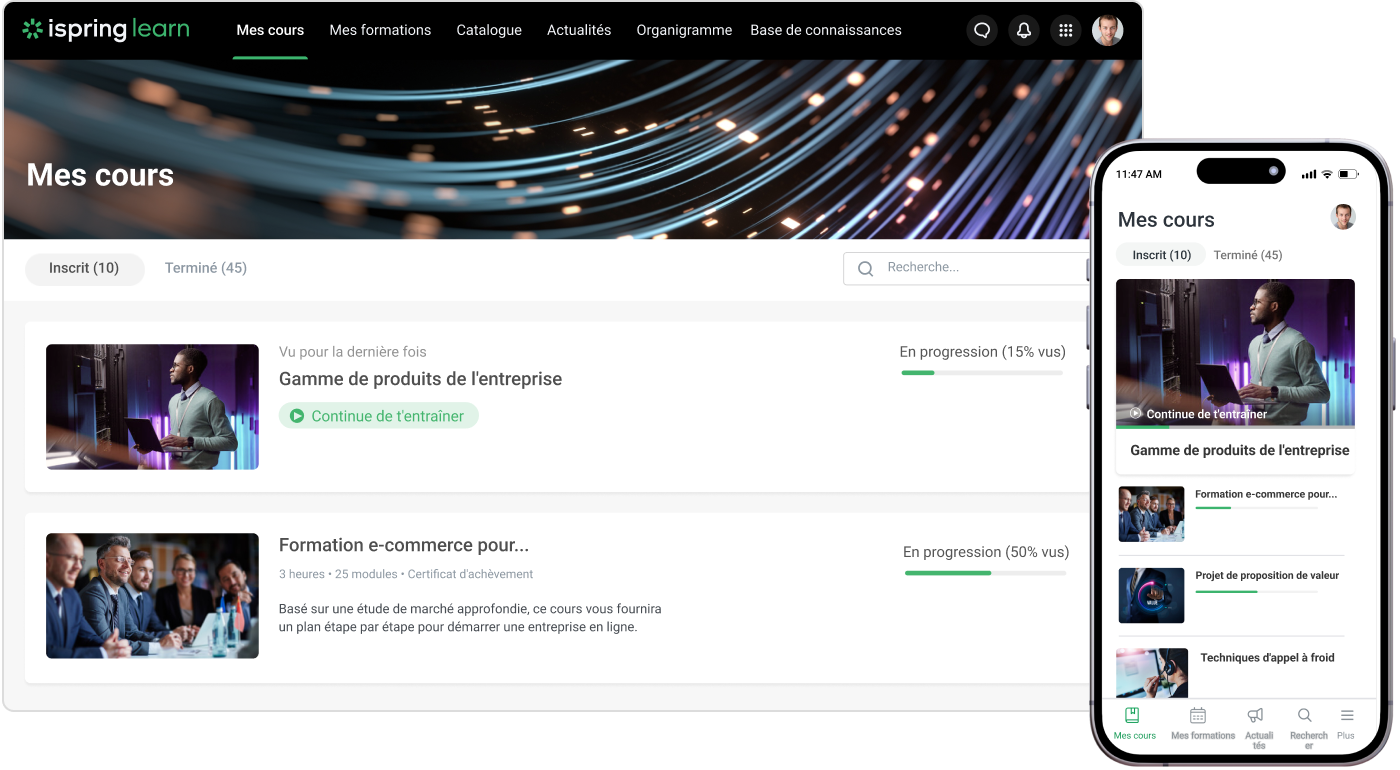
Task: Select the Inscrit (10) filter pill
Action: [x=84, y=268]
